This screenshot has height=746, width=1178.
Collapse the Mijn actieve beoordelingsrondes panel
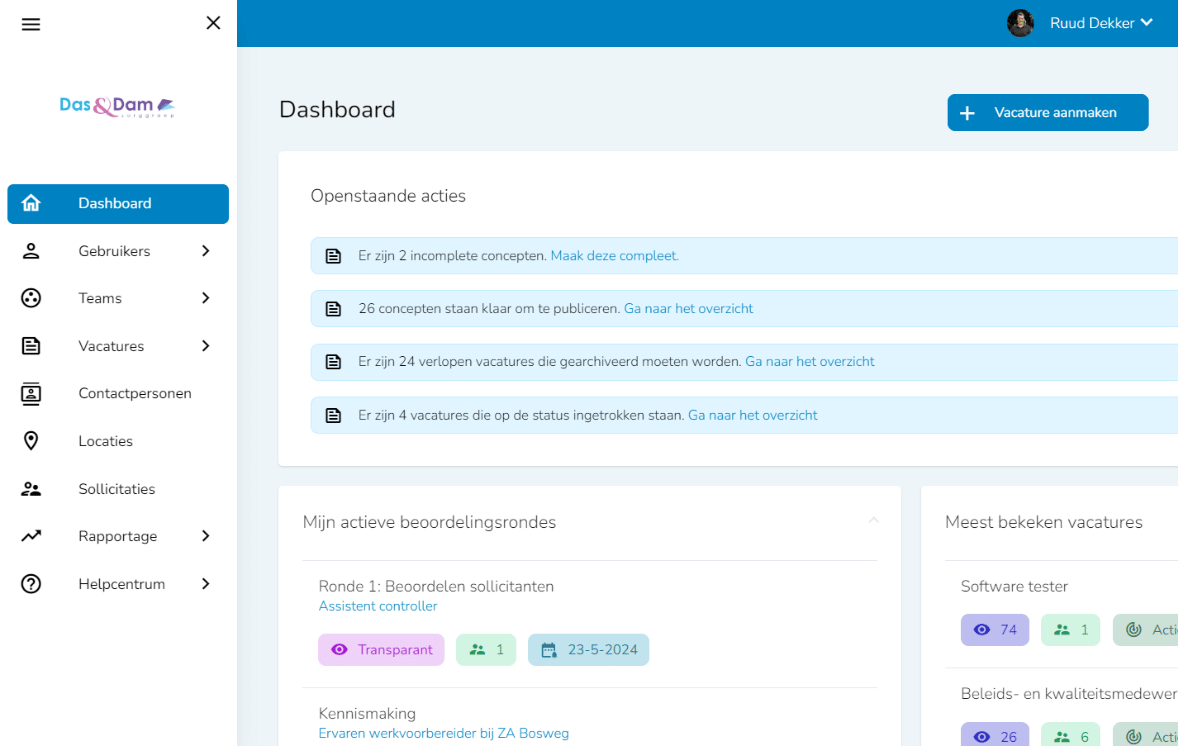coord(874,520)
